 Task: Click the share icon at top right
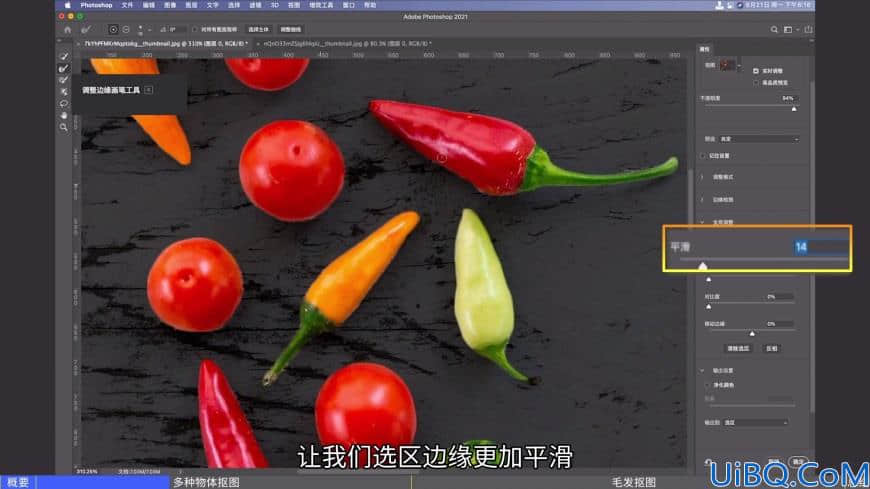[x=808, y=29]
